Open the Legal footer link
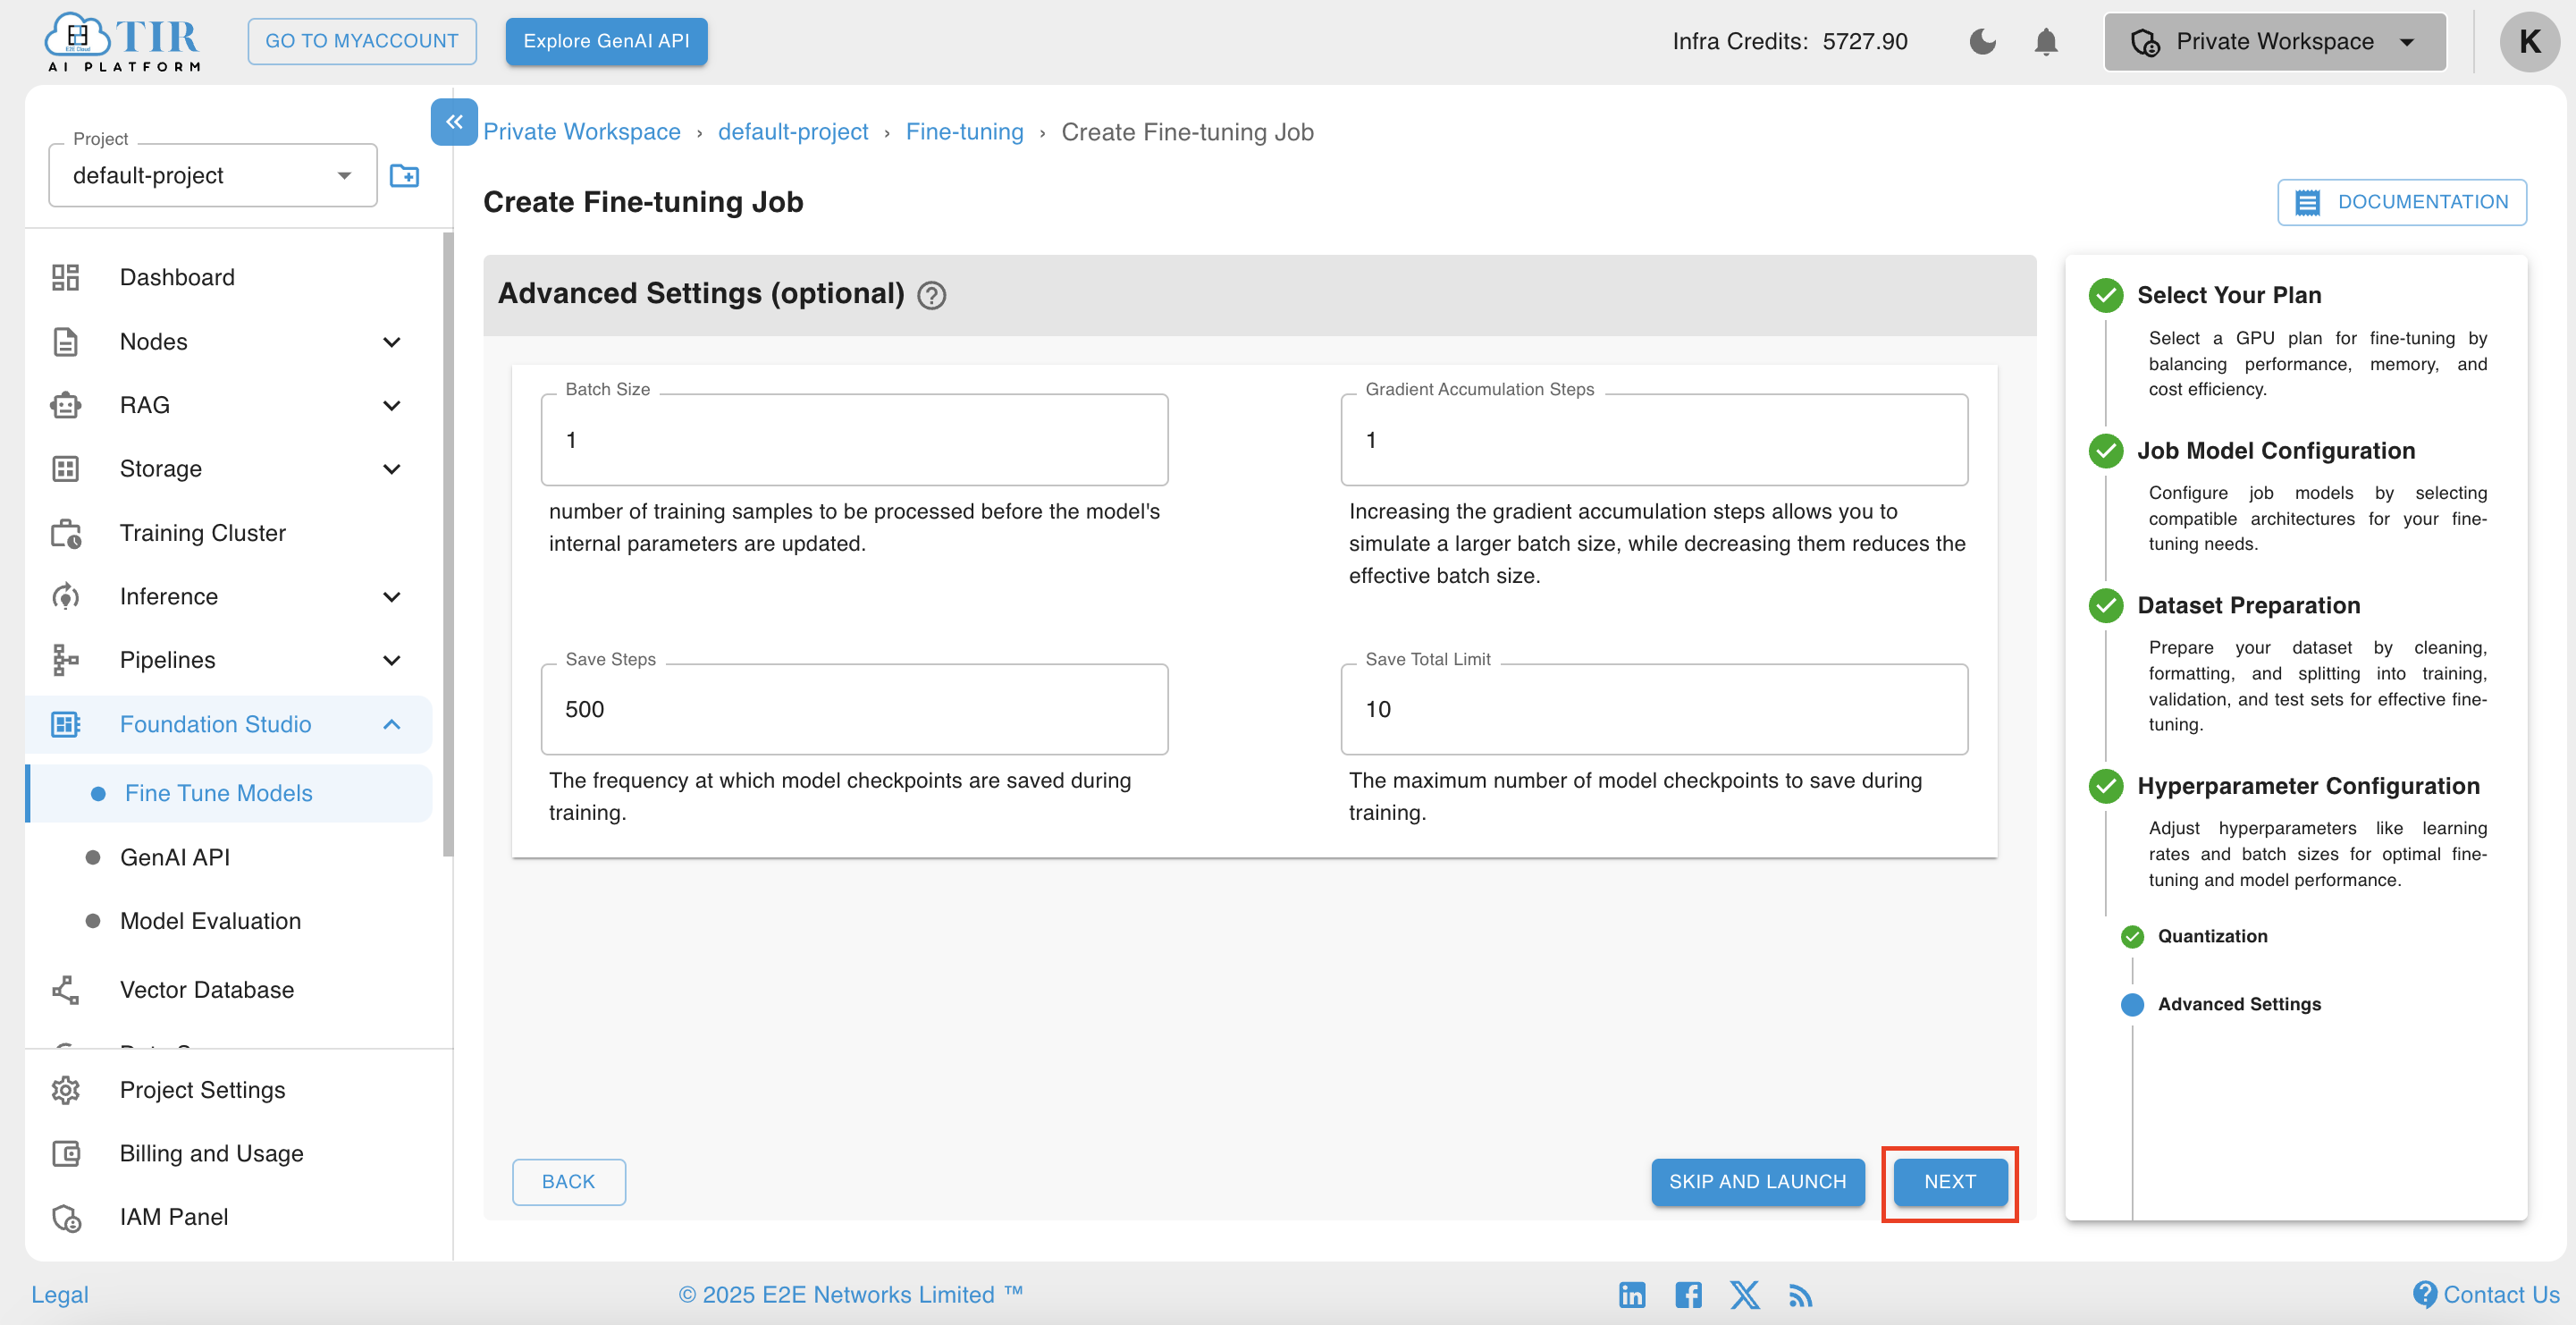The image size is (2576, 1325). click(60, 1295)
